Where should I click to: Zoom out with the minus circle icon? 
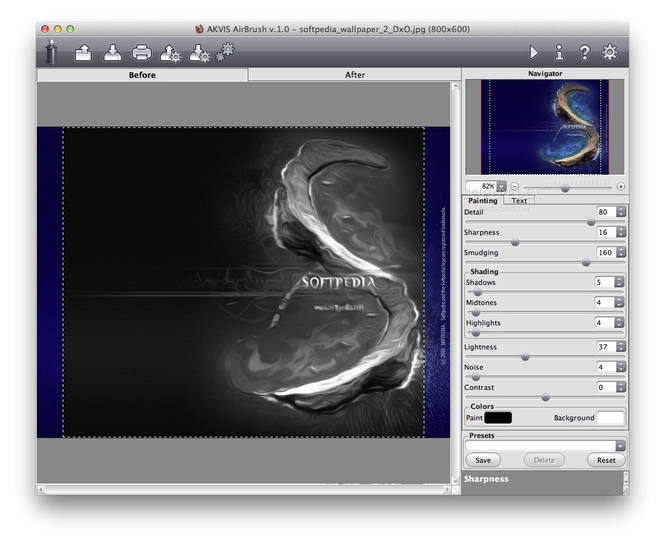click(x=514, y=186)
